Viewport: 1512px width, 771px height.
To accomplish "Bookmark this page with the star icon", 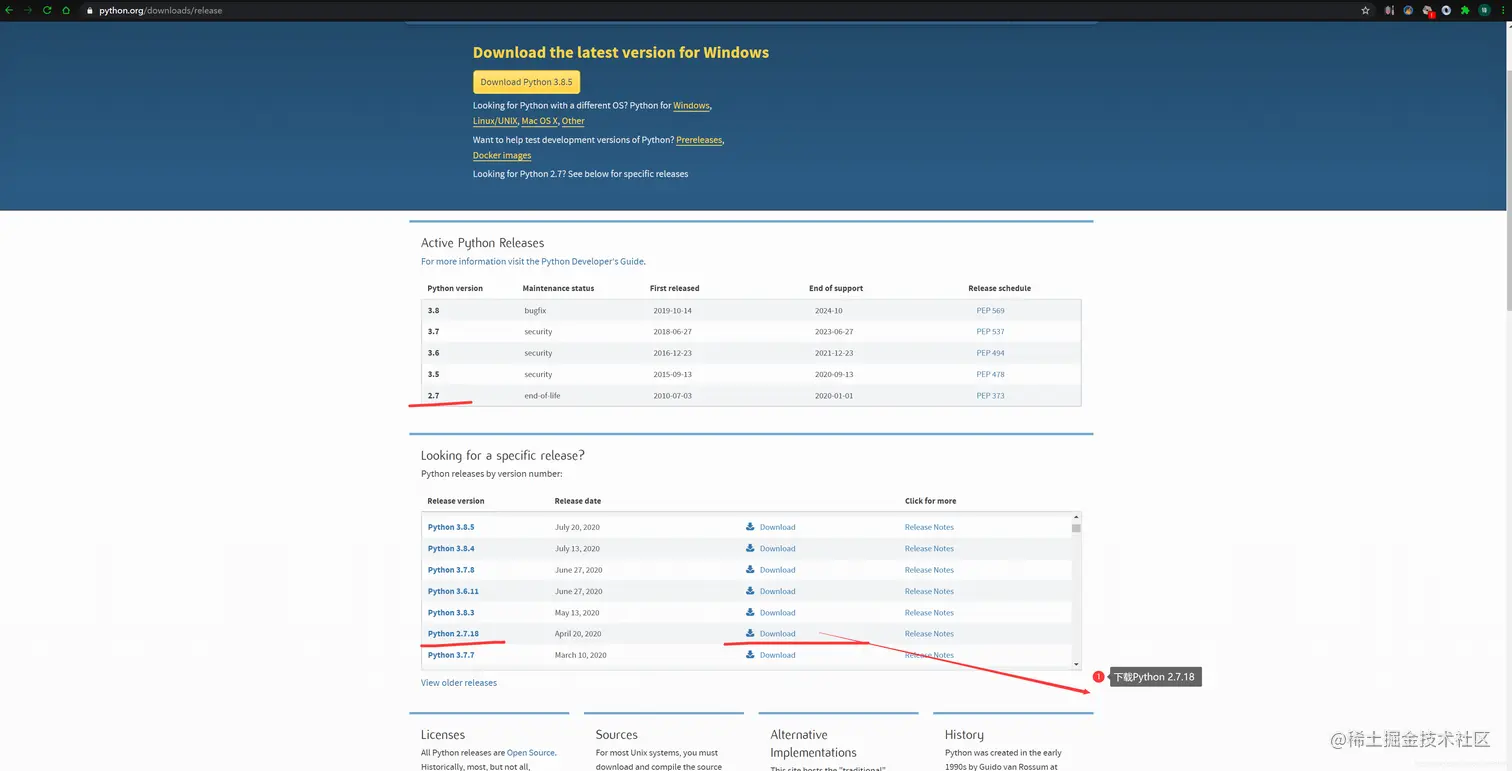I will pyautogui.click(x=1366, y=10).
